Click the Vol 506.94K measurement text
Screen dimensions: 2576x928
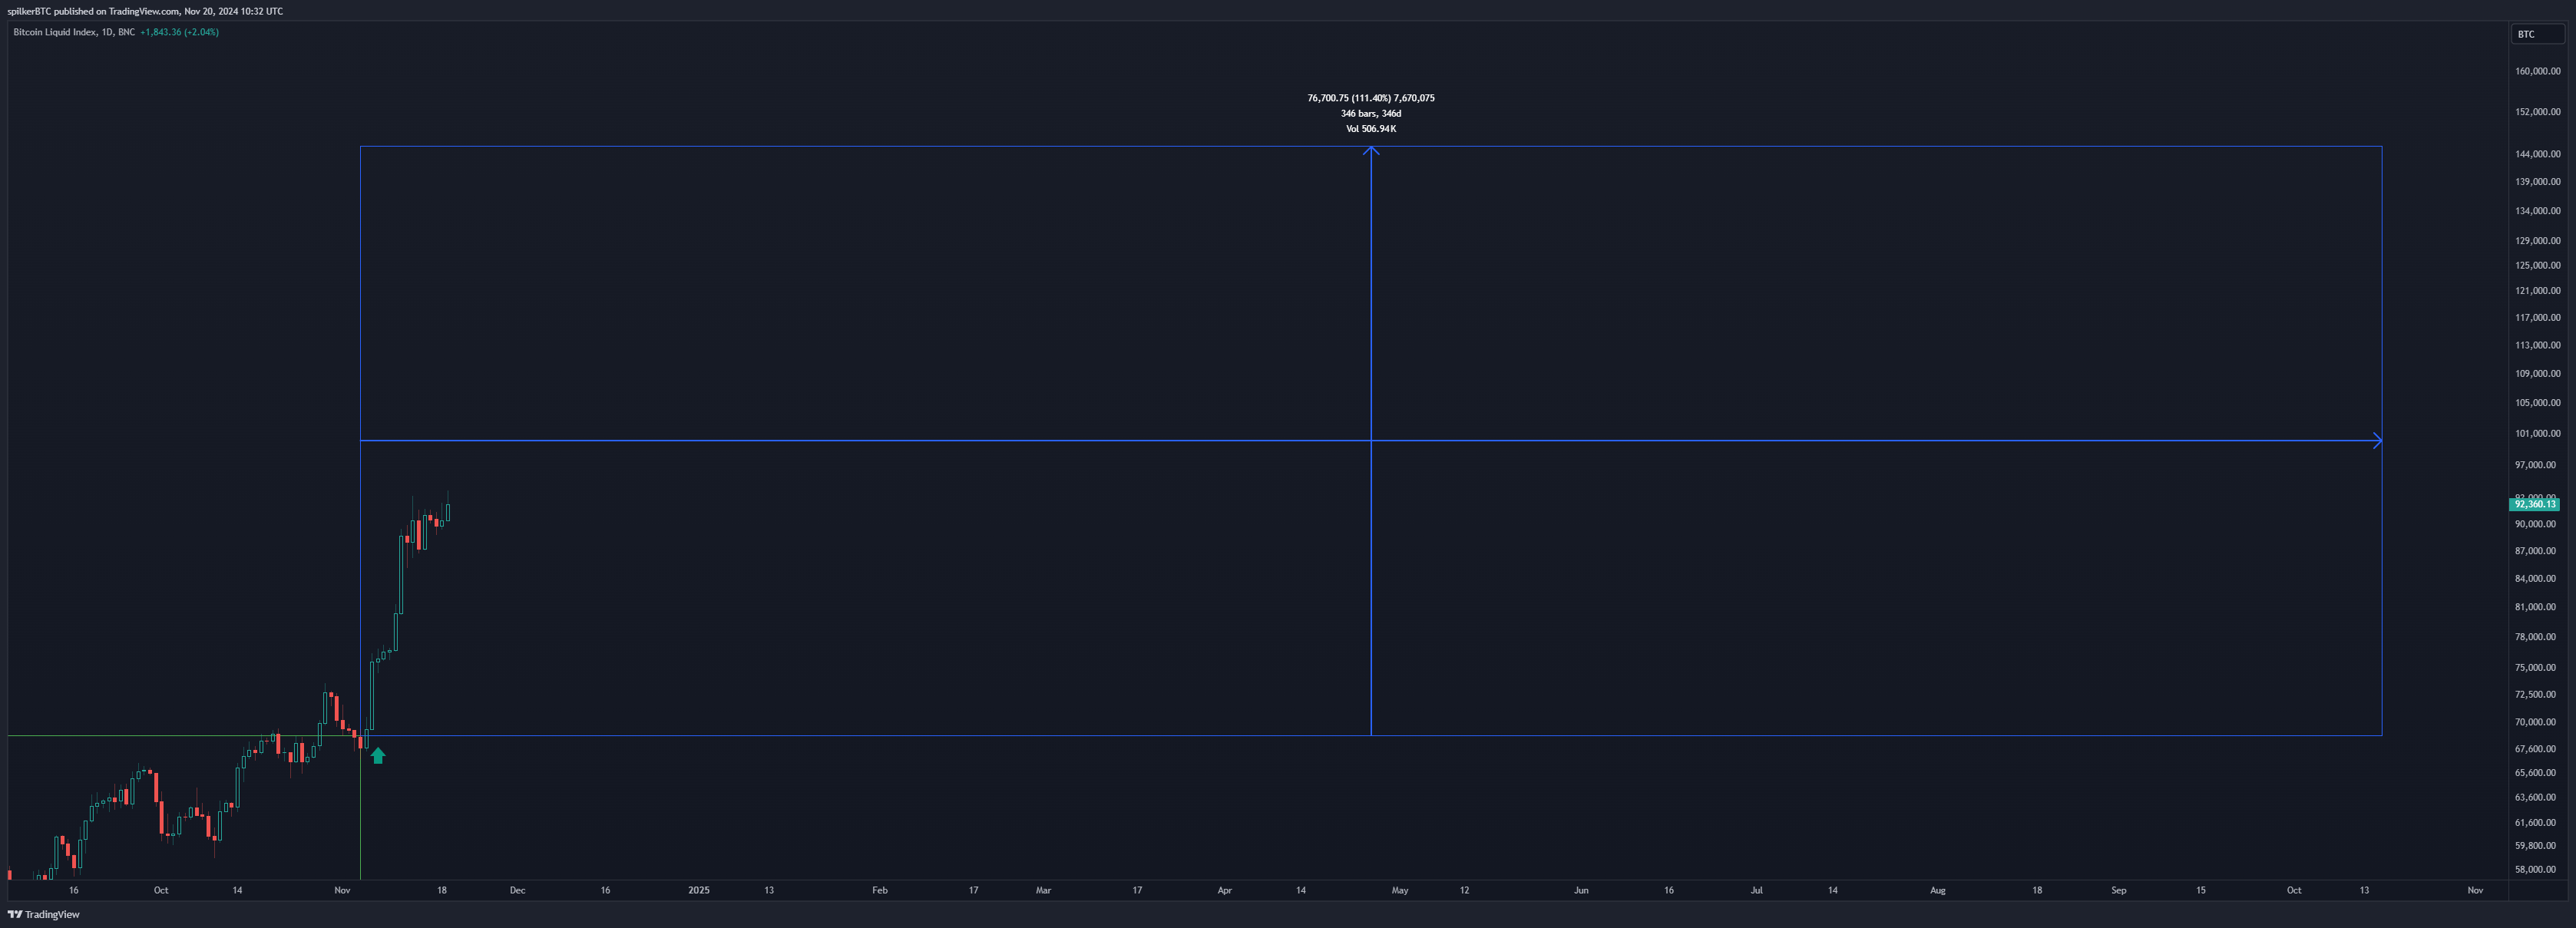[1371, 129]
